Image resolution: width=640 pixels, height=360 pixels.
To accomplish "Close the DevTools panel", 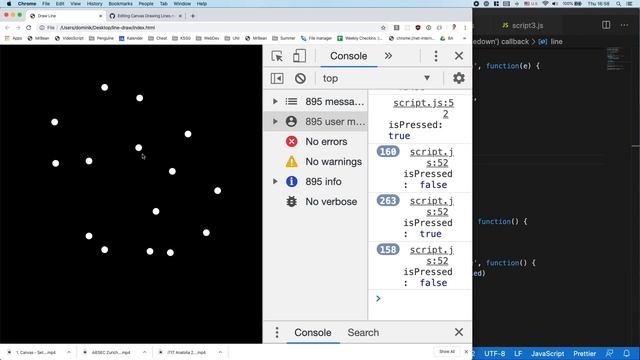I will (459, 56).
